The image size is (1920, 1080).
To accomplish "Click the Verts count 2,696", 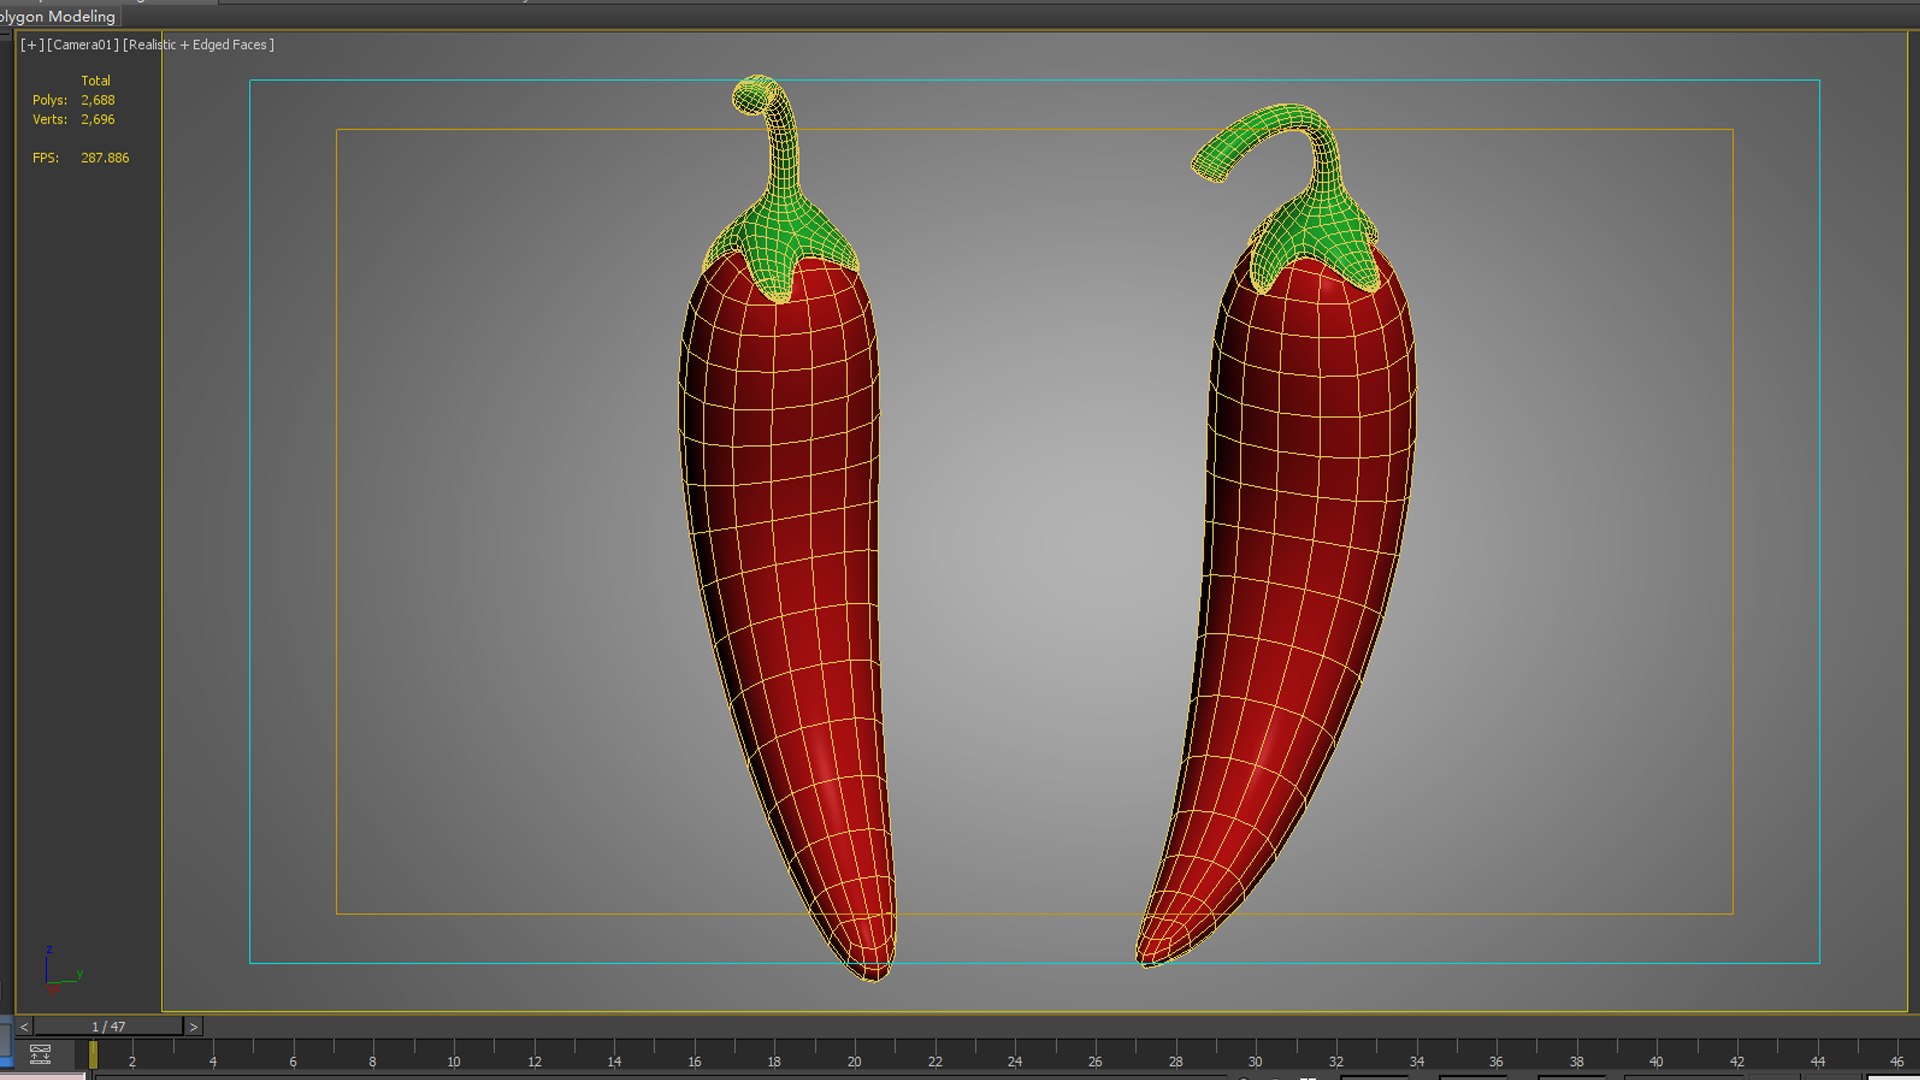I will (x=98, y=119).
